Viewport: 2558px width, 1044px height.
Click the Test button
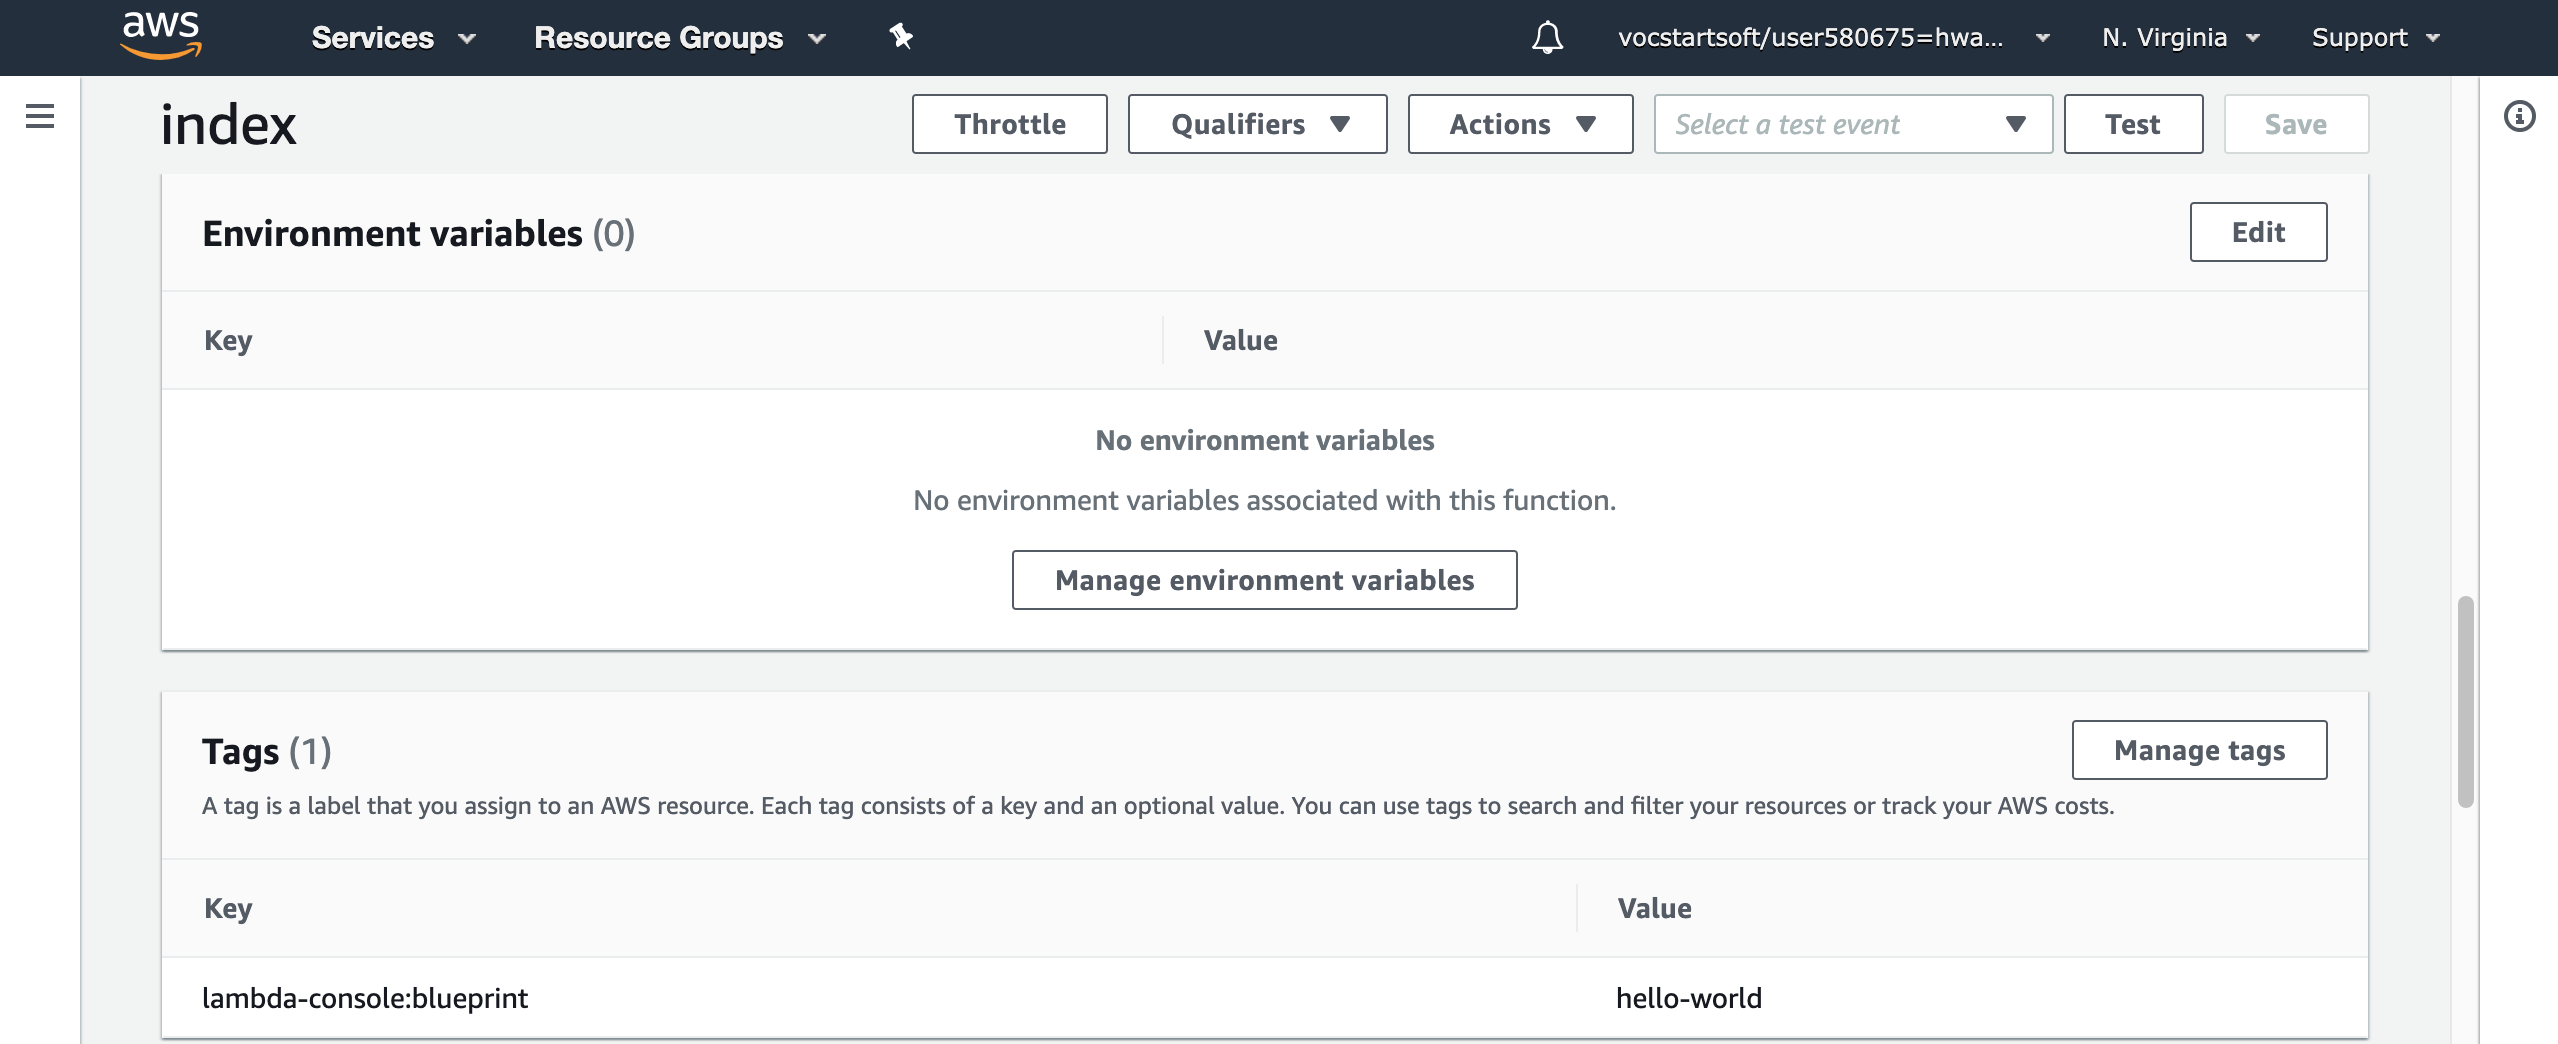(2133, 124)
